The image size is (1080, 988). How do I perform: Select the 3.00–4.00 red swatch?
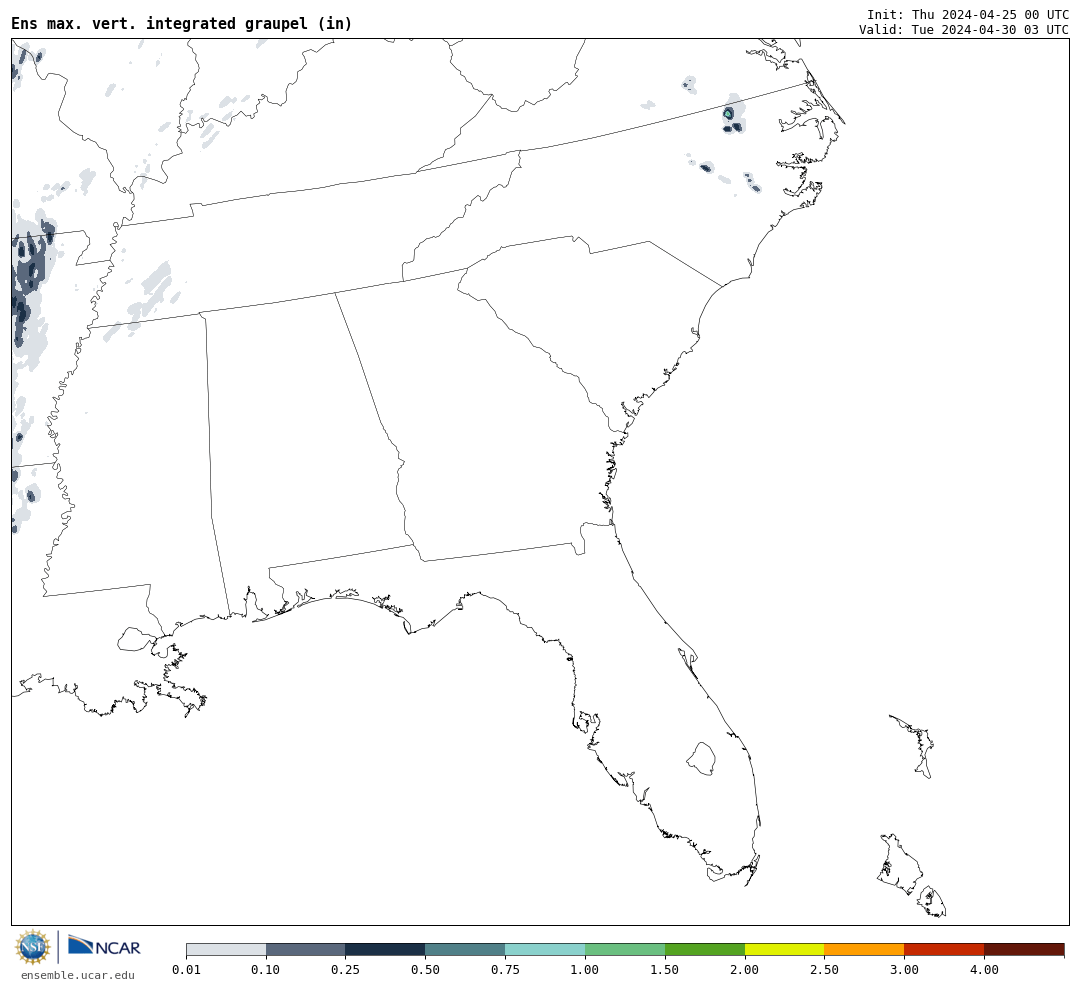[x=944, y=949]
